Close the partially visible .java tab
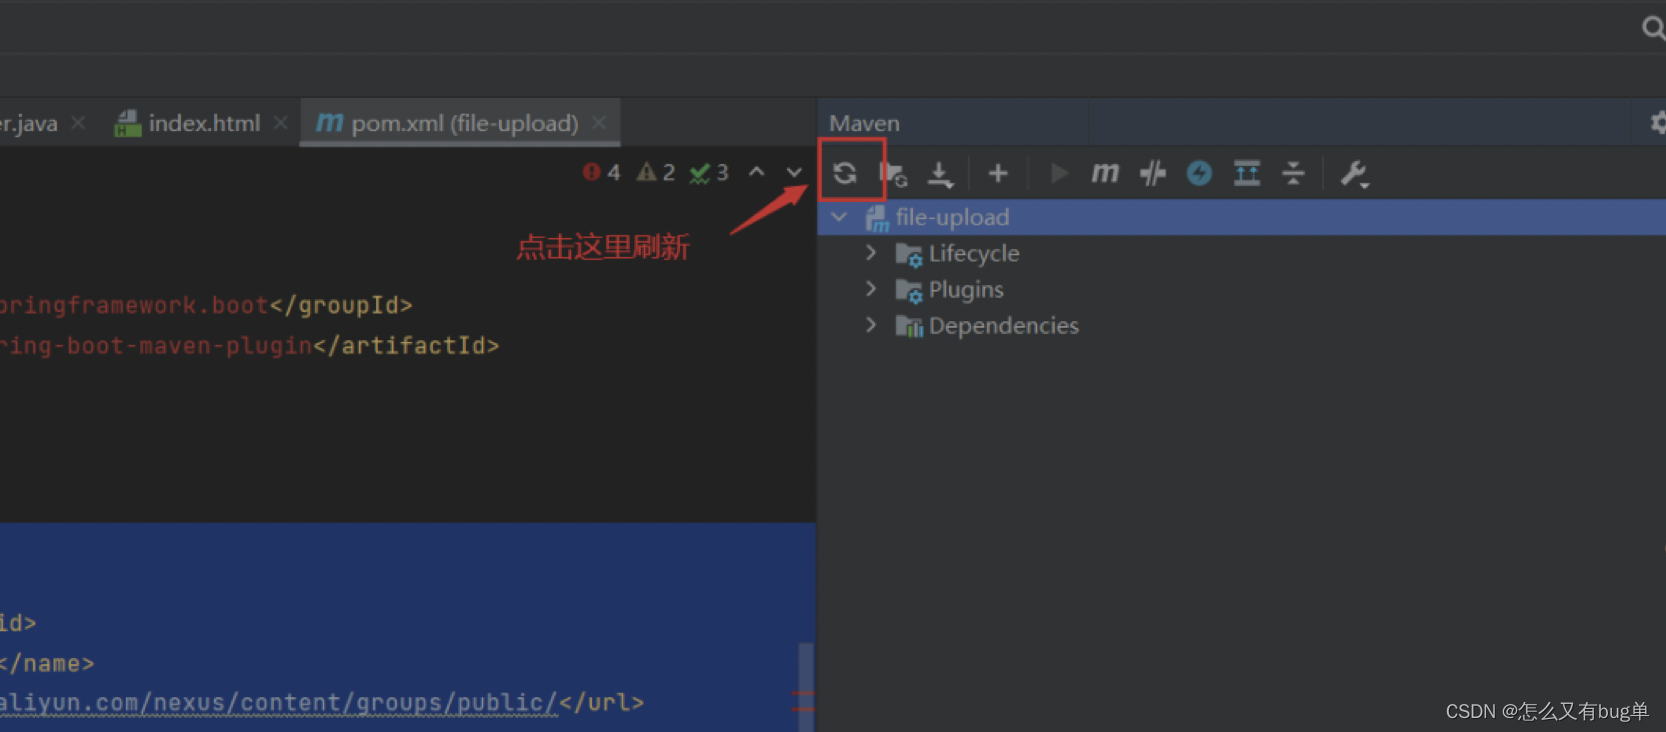Image resolution: width=1666 pixels, height=732 pixels. pyautogui.click(x=78, y=122)
